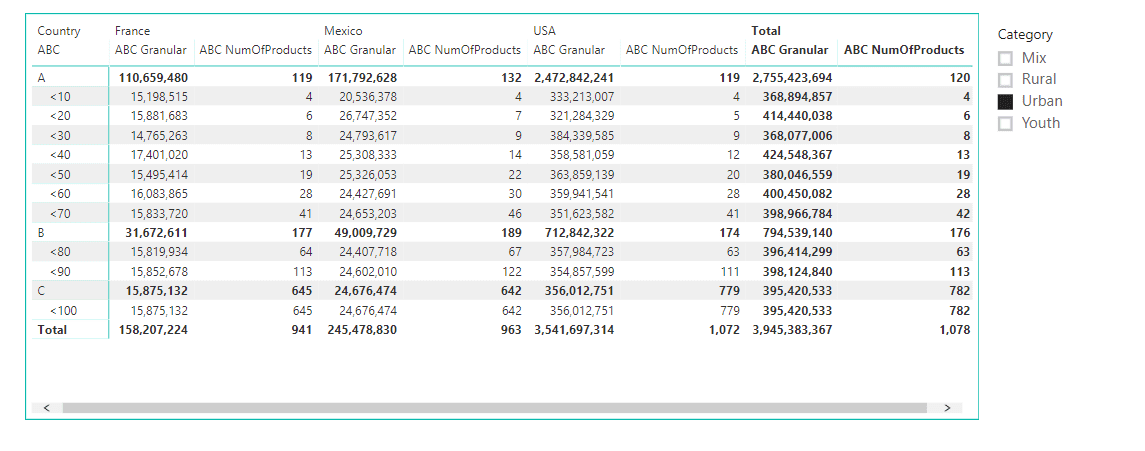Click the horizontal scrollbar thumb

(494, 408)
